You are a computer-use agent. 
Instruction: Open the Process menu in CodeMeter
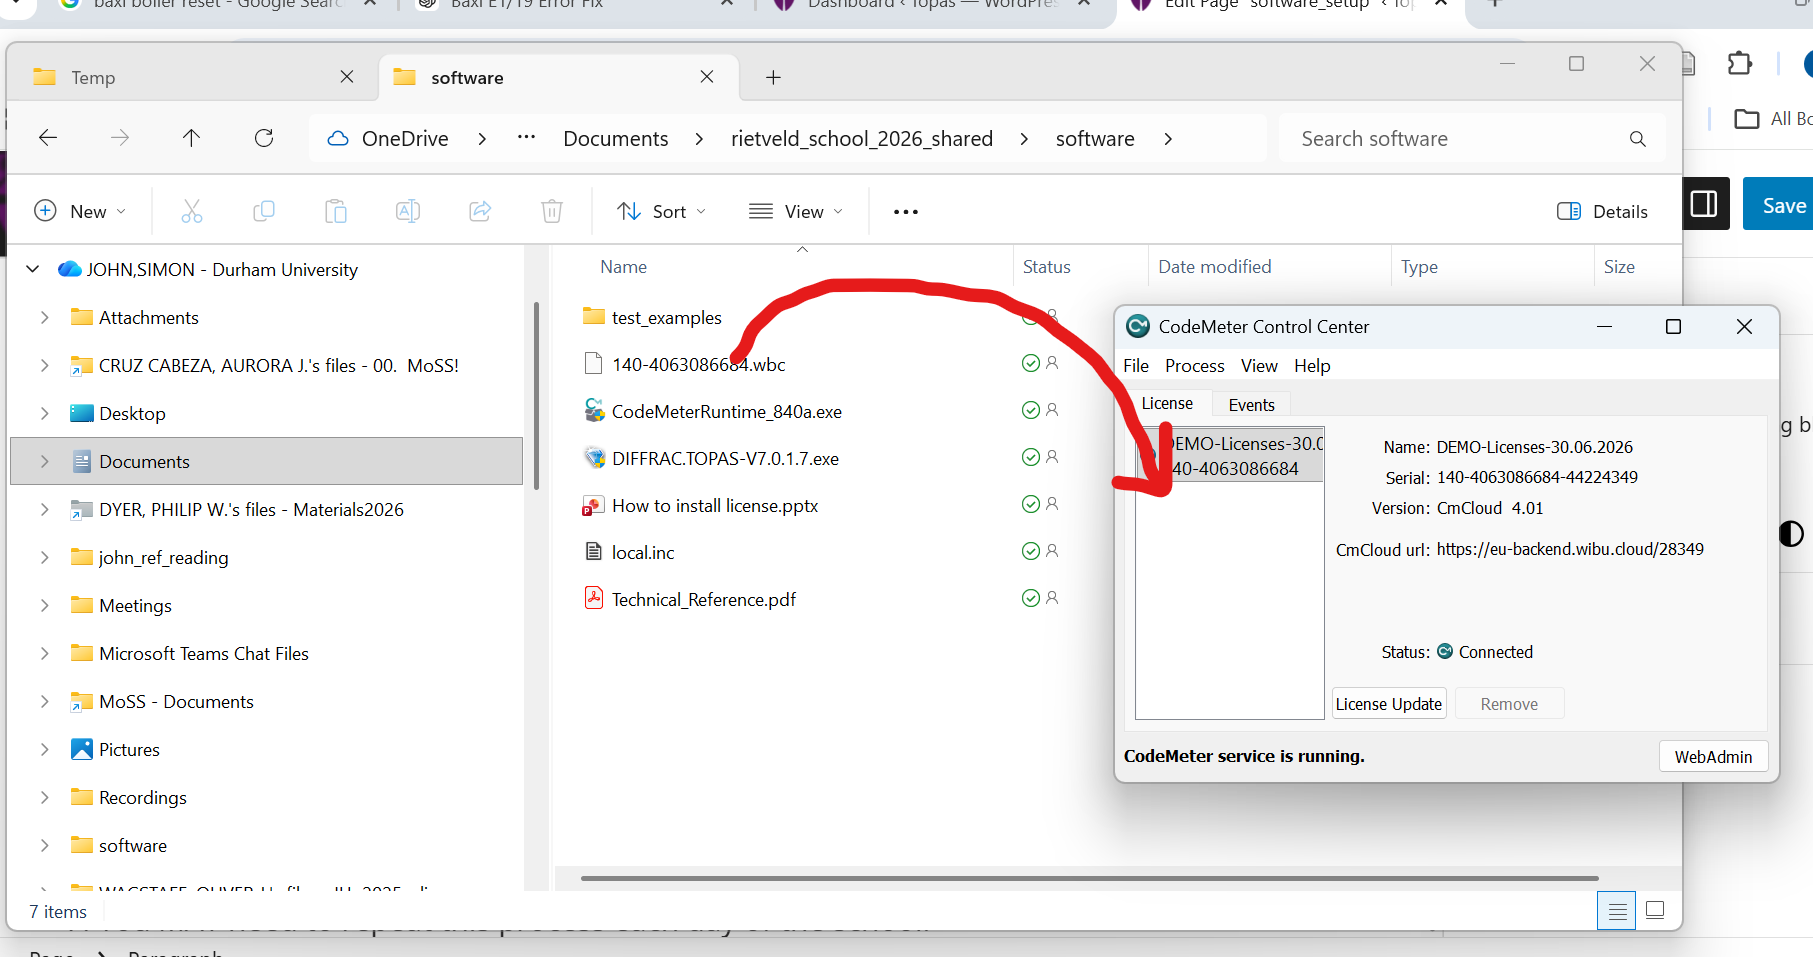(1194, 366)
